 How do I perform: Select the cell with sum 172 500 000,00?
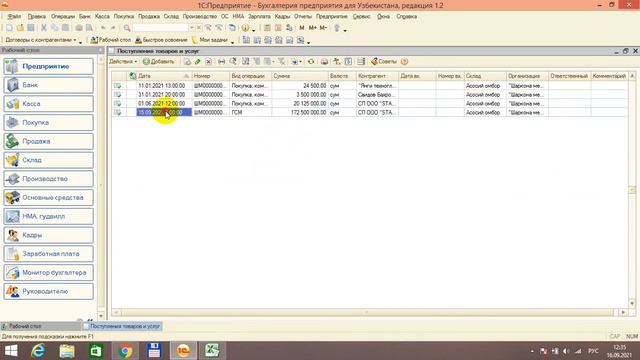tap(300, 112)
